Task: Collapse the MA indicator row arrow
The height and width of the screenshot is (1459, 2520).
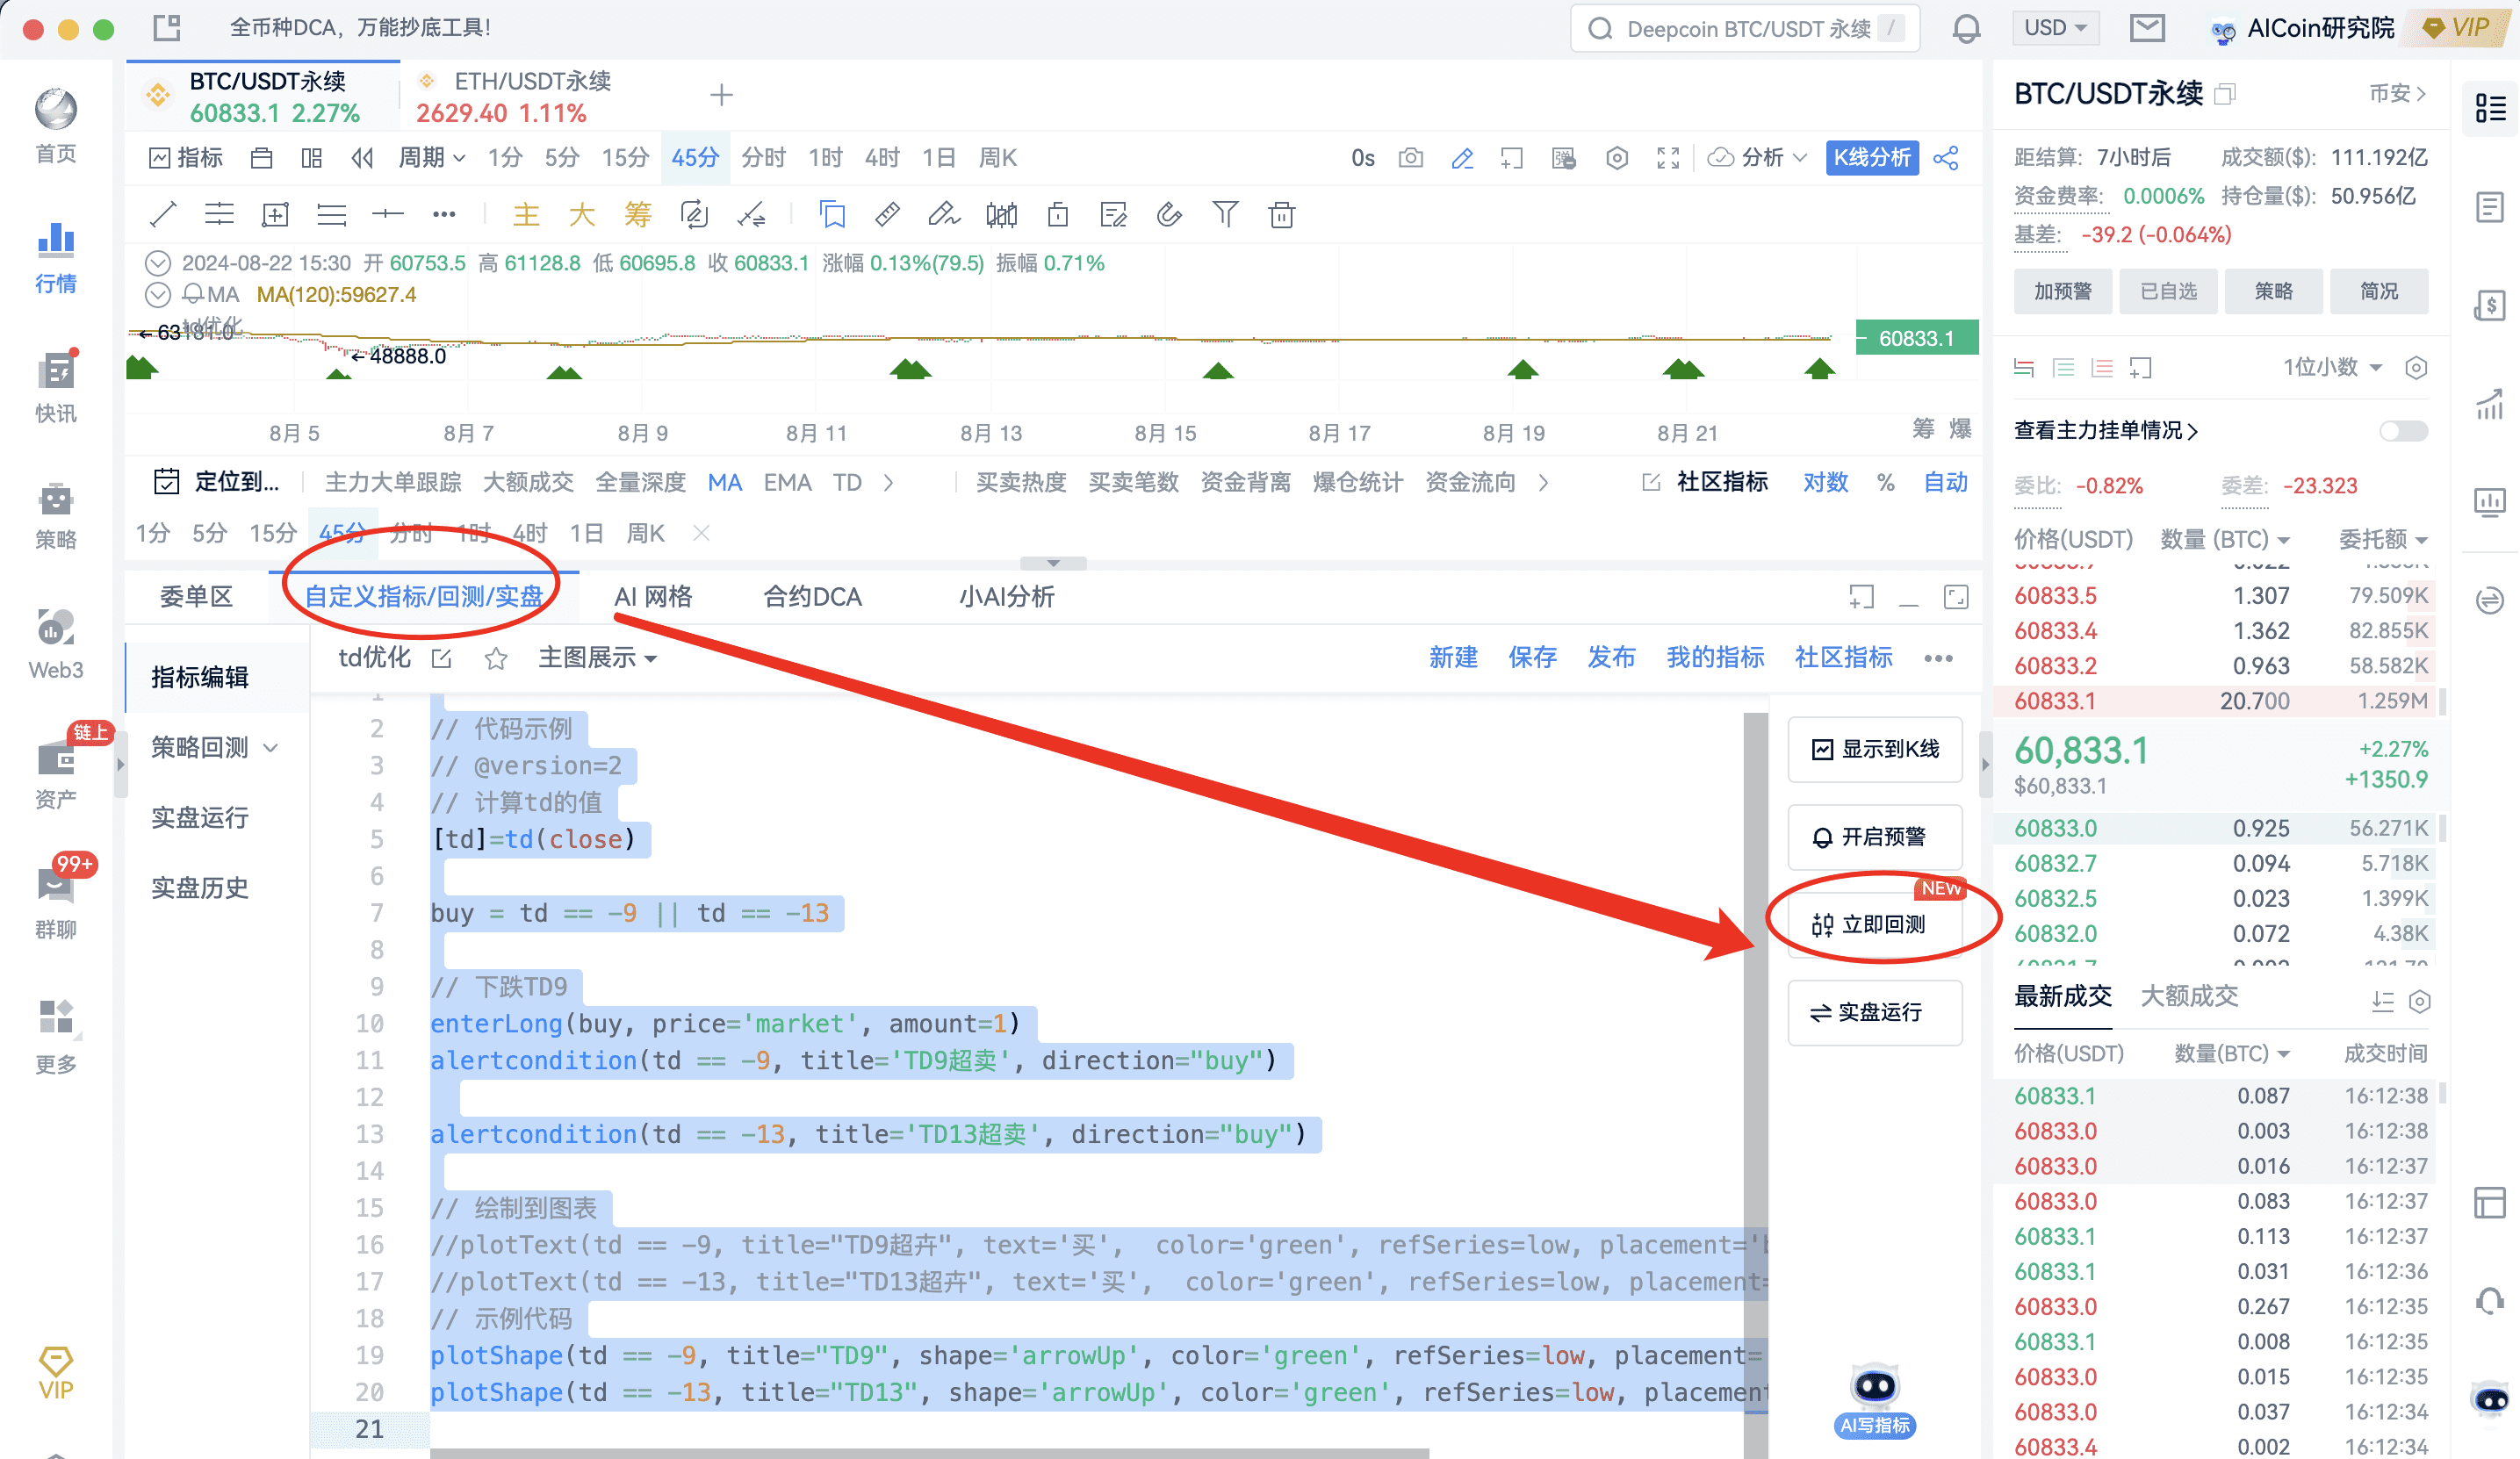Action: tap(158, 295)
